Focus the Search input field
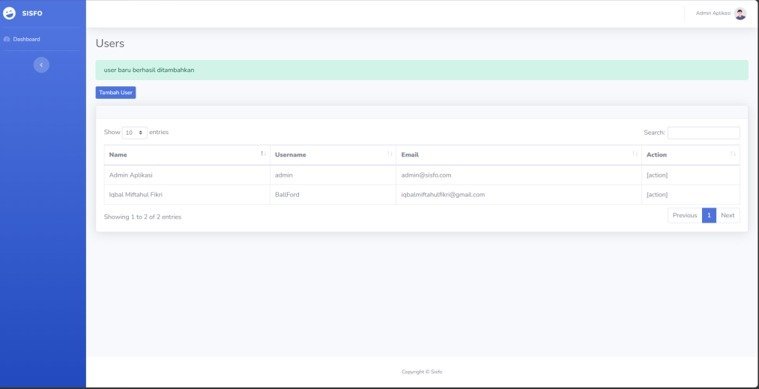Image resolution: width=759 pixels, height=389 pixels. click(x=703, y=133)
